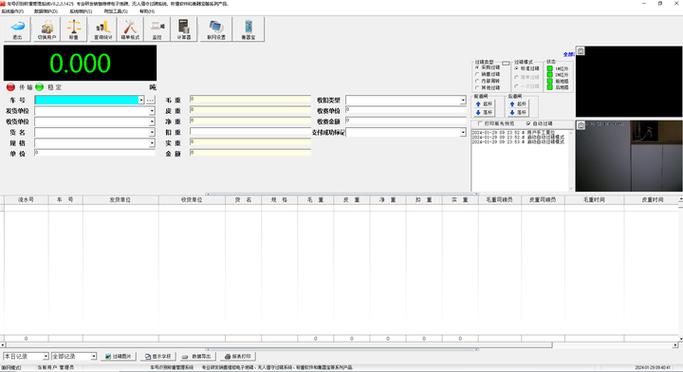Click the snapshot icon on upper black camera view
This screenshot has height=372, width=683.
581,51
